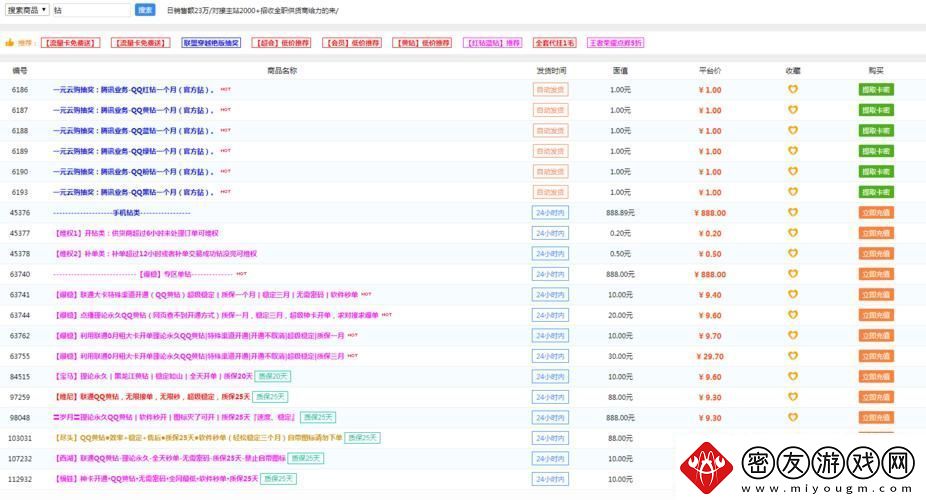This screenshot has height=500, width=926.
Task: Click orange 立即充值 button for item 63744
Action: [x=876, y=315]
